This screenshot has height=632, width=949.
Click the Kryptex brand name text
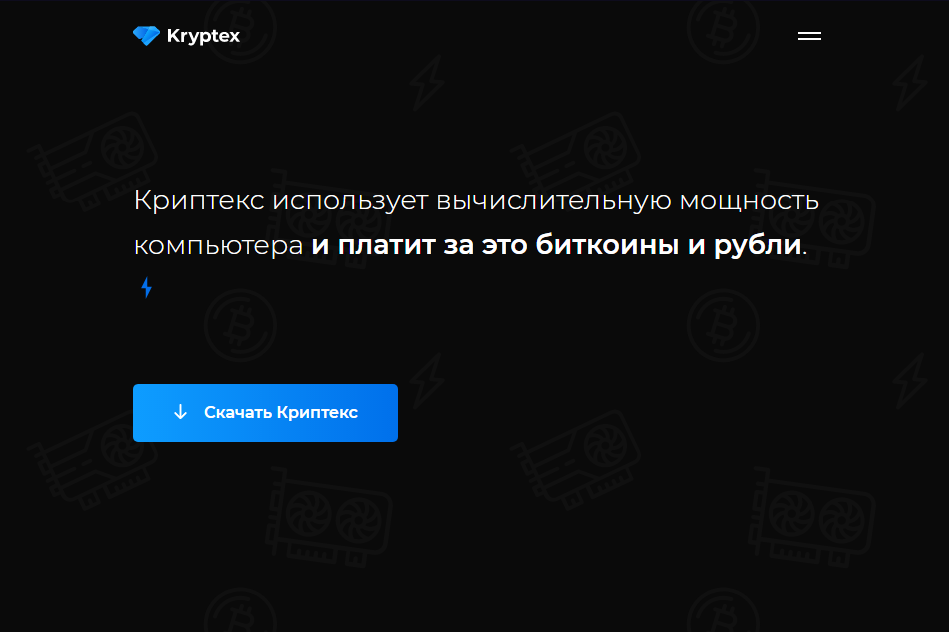tap(203, 36)
